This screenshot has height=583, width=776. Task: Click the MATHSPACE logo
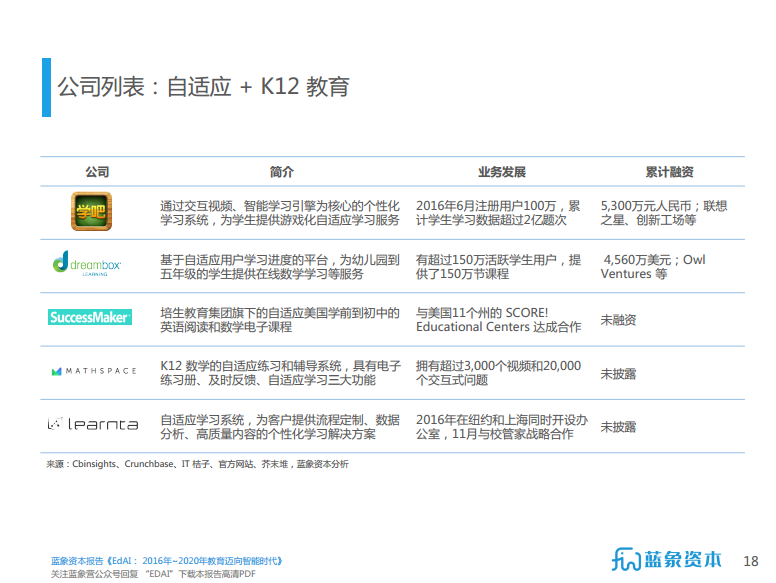click(x=94, y=371)
